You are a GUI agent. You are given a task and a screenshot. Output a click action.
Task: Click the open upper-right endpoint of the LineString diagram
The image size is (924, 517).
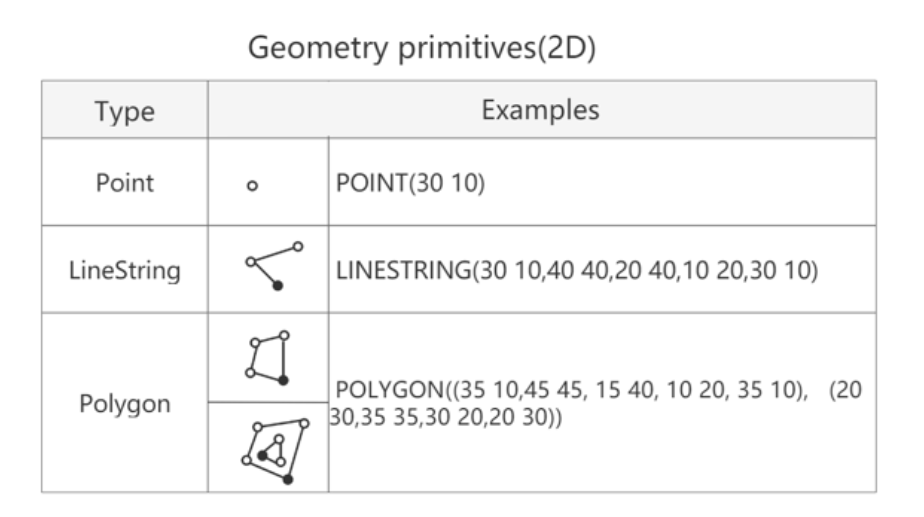297,246
